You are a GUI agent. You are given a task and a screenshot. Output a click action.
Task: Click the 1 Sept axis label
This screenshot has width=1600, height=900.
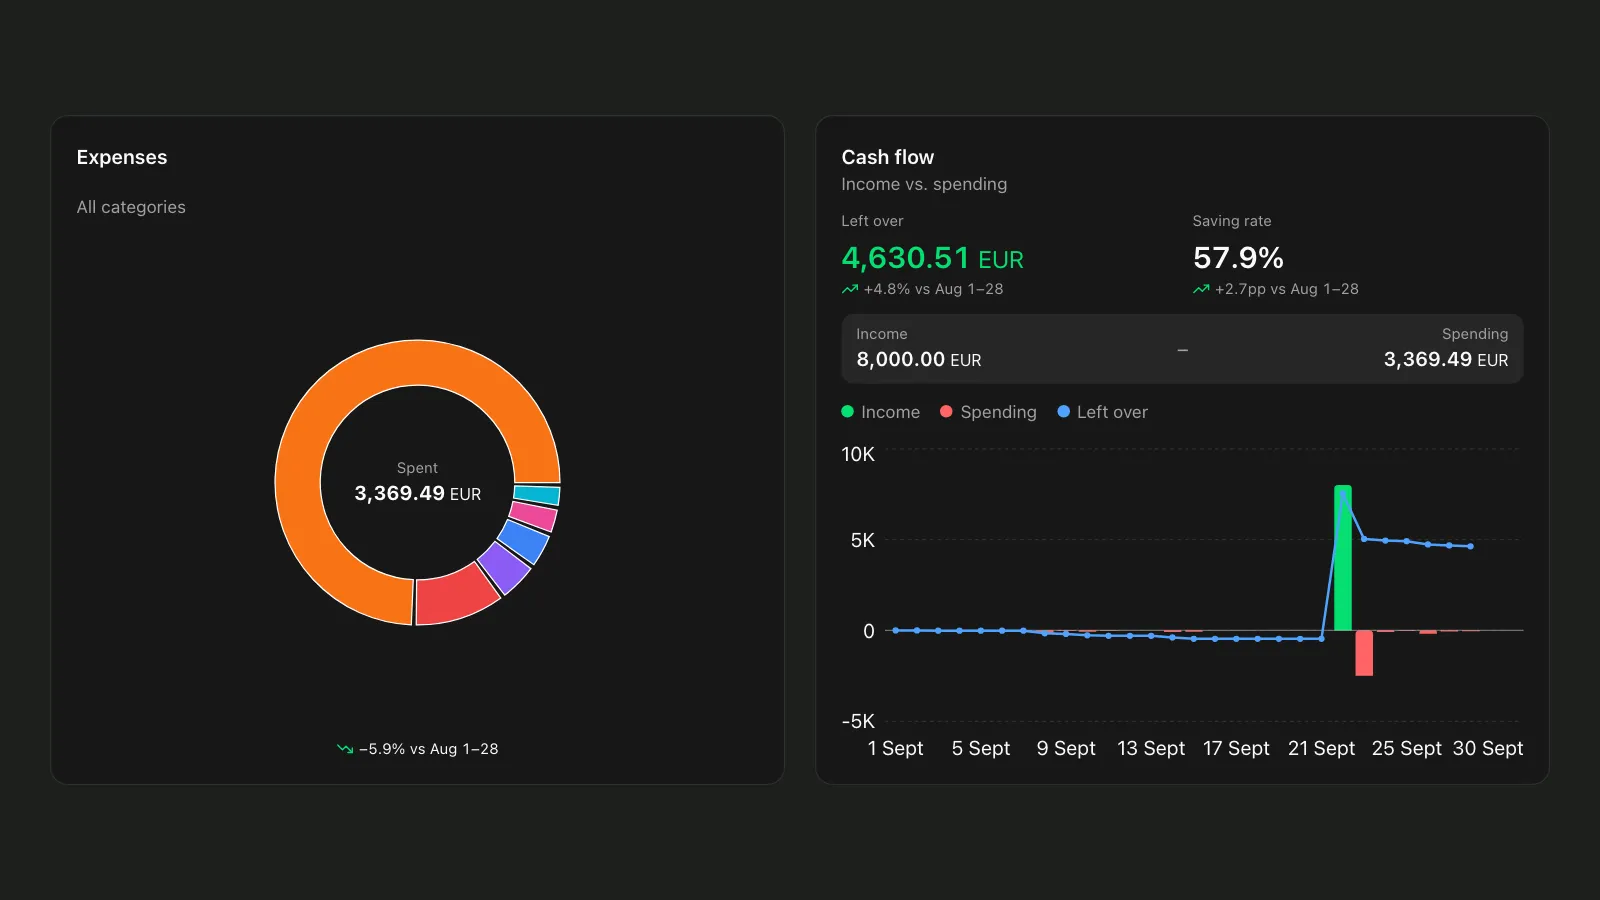click(895, 748)
